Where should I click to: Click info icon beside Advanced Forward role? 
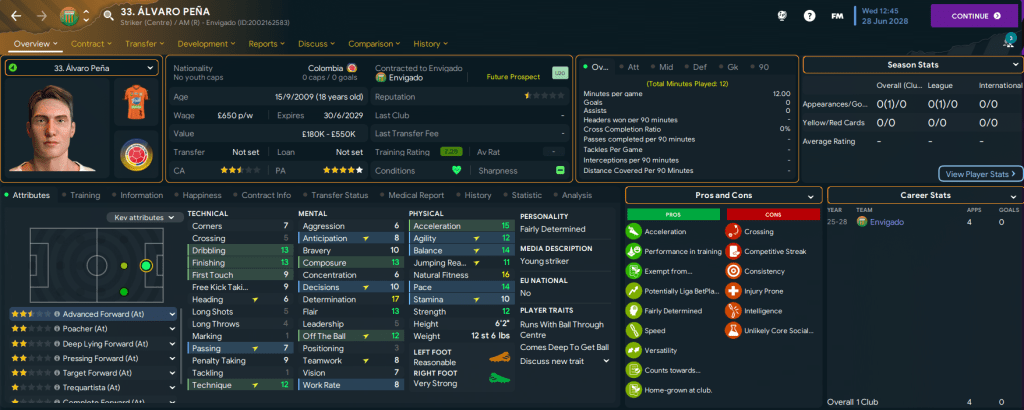coord(58,313)
